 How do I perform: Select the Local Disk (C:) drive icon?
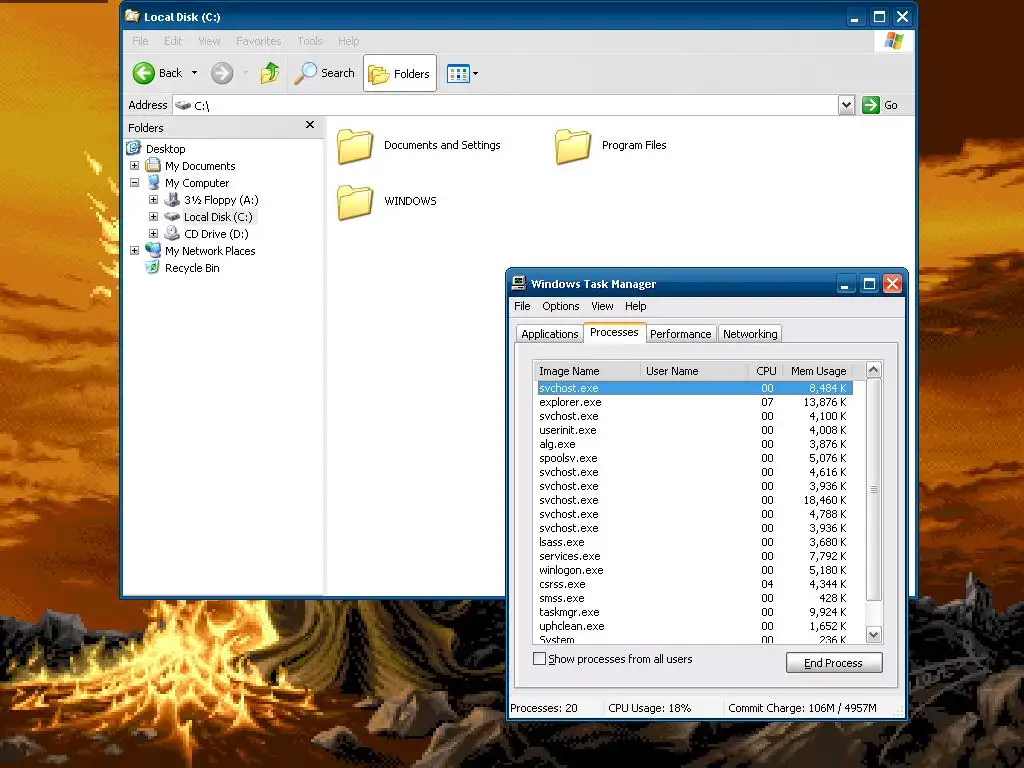(172, 217)
